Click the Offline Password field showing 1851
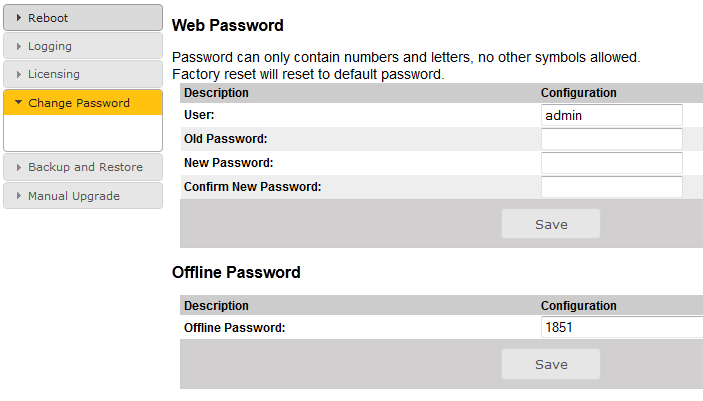The image size is (703, 401). tap(620, 327)
